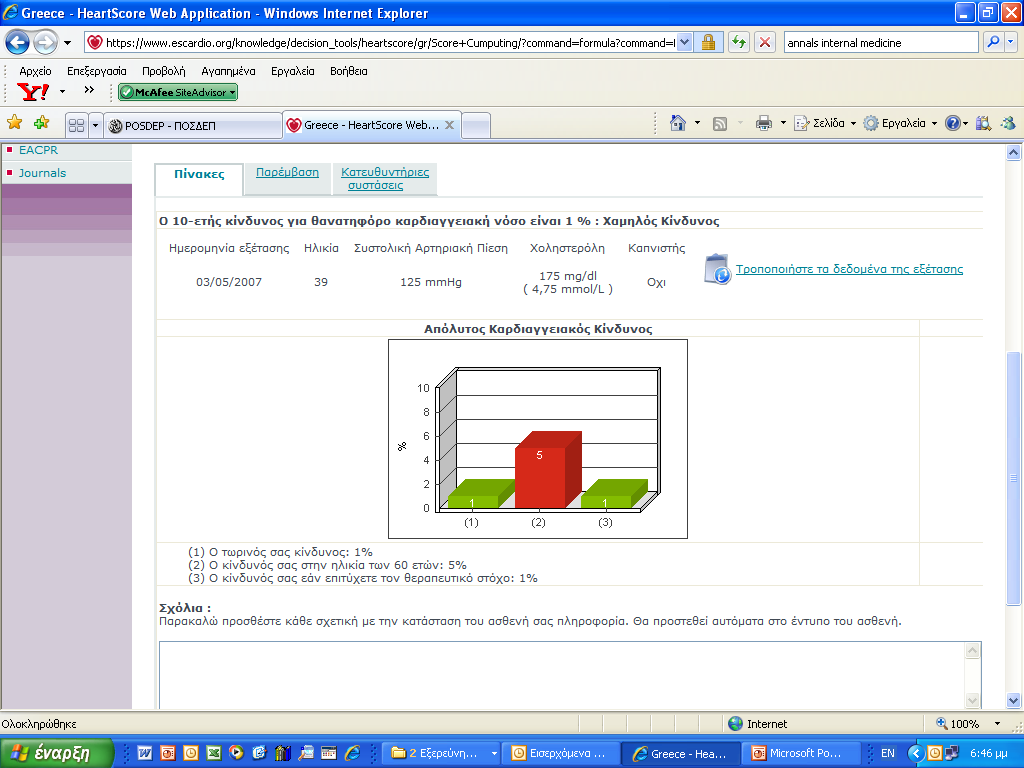Viewport: 1024px width, 768px height.
Task: Open the Favorites Center star
Action: coord(14,123)
